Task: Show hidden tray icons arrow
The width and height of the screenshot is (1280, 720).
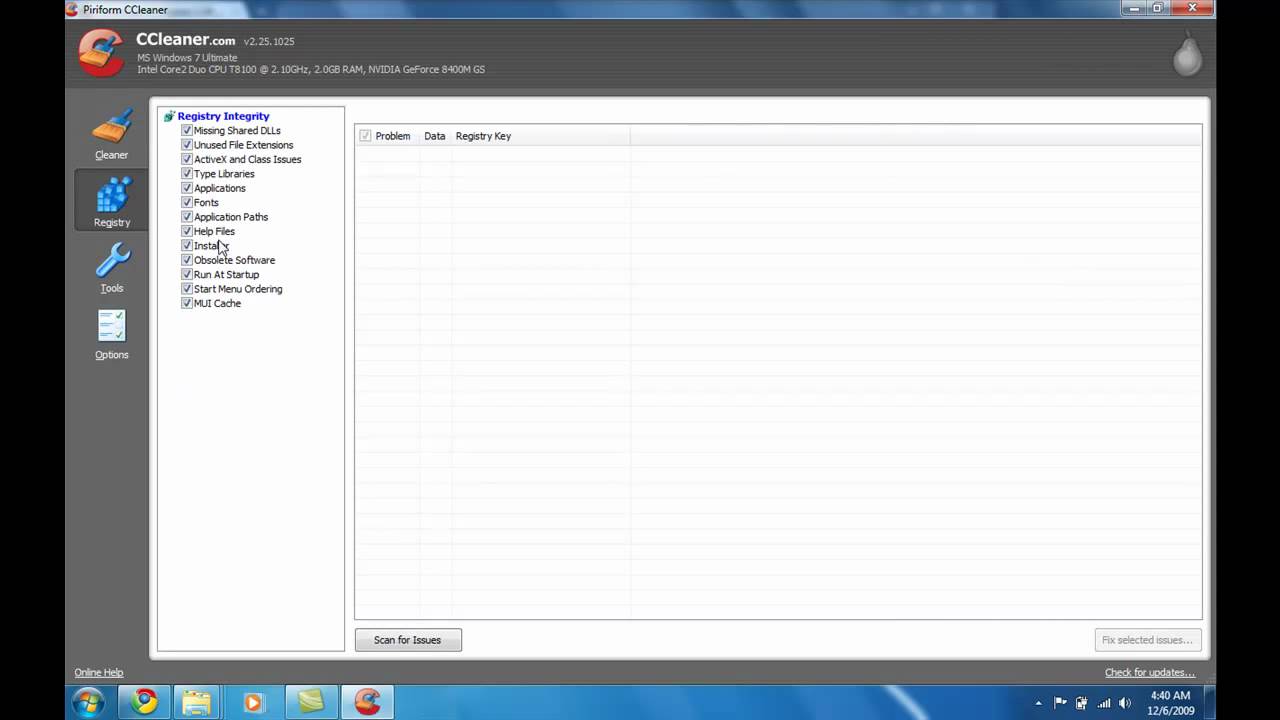Action: click(x=1038, y=703)
